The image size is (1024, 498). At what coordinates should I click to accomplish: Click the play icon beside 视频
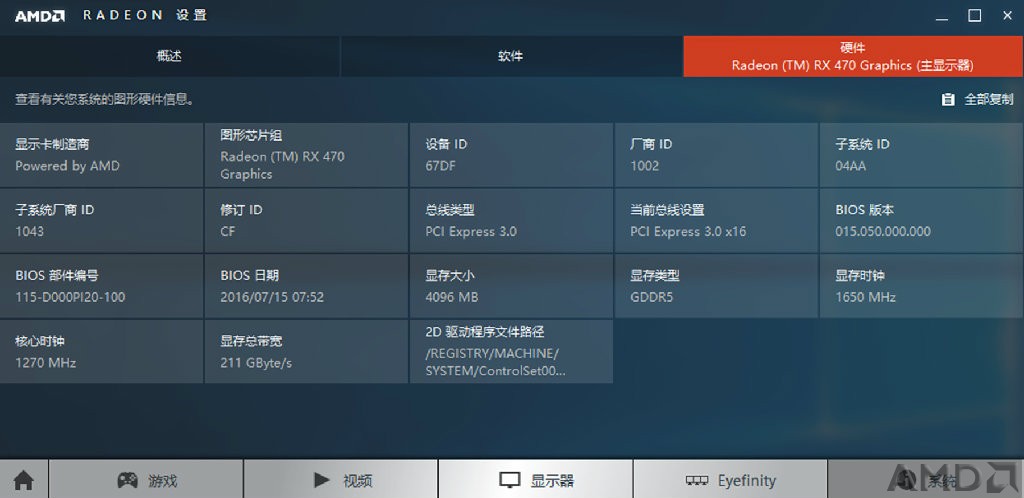(321, 480)
